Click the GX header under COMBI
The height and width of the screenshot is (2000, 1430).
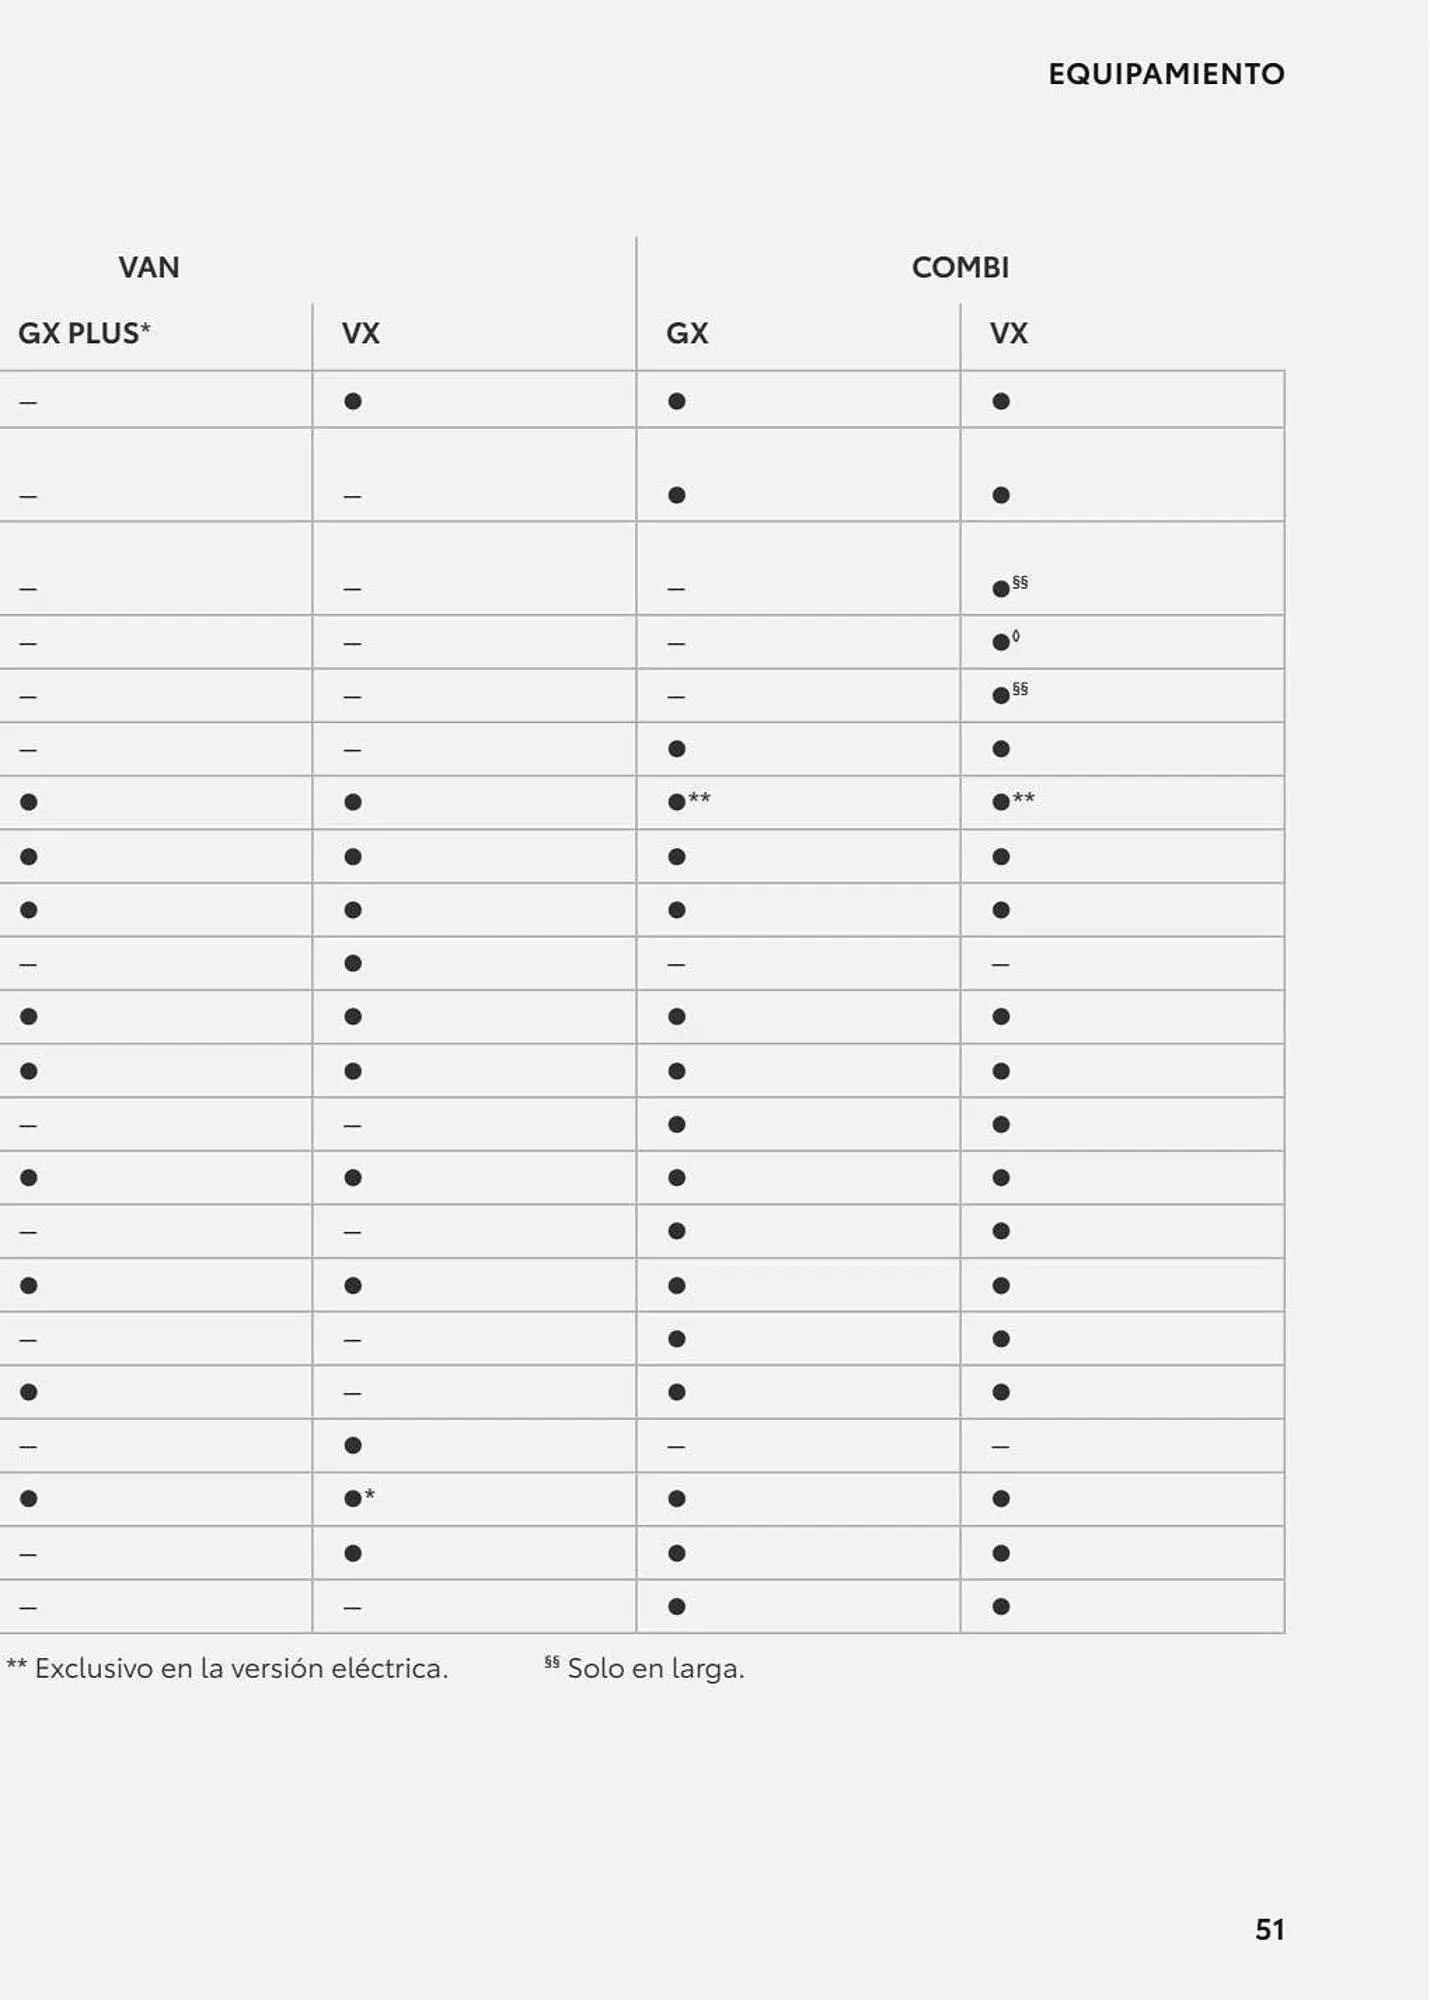687,333
